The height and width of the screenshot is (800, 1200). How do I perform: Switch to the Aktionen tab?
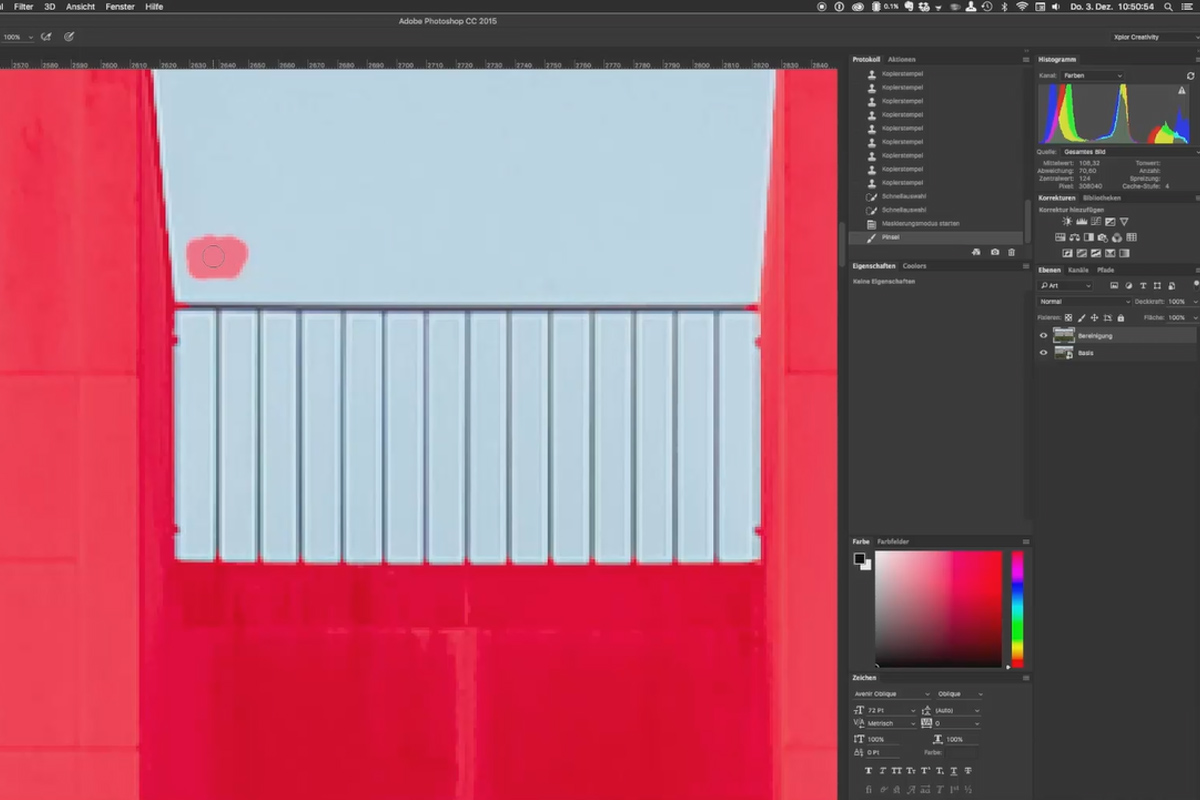point(901,59)
